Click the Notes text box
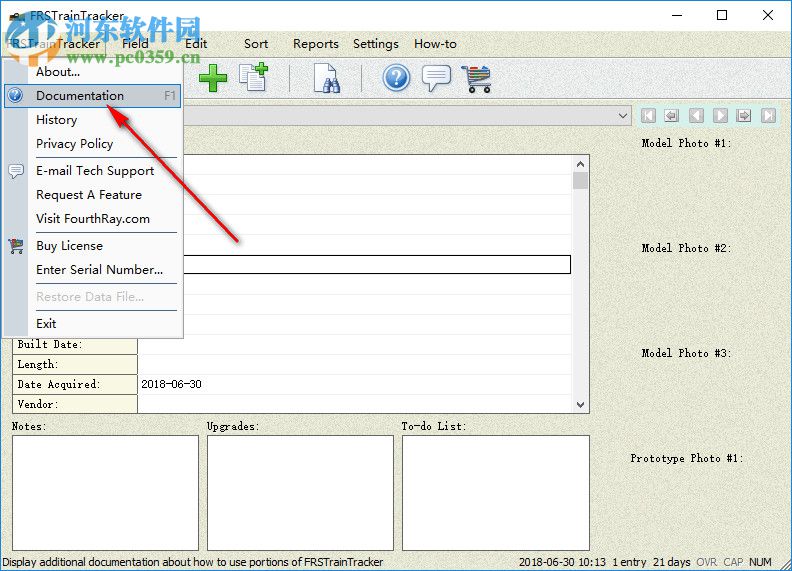Screen dimensions: 792x571 click(x=105, y=493)
